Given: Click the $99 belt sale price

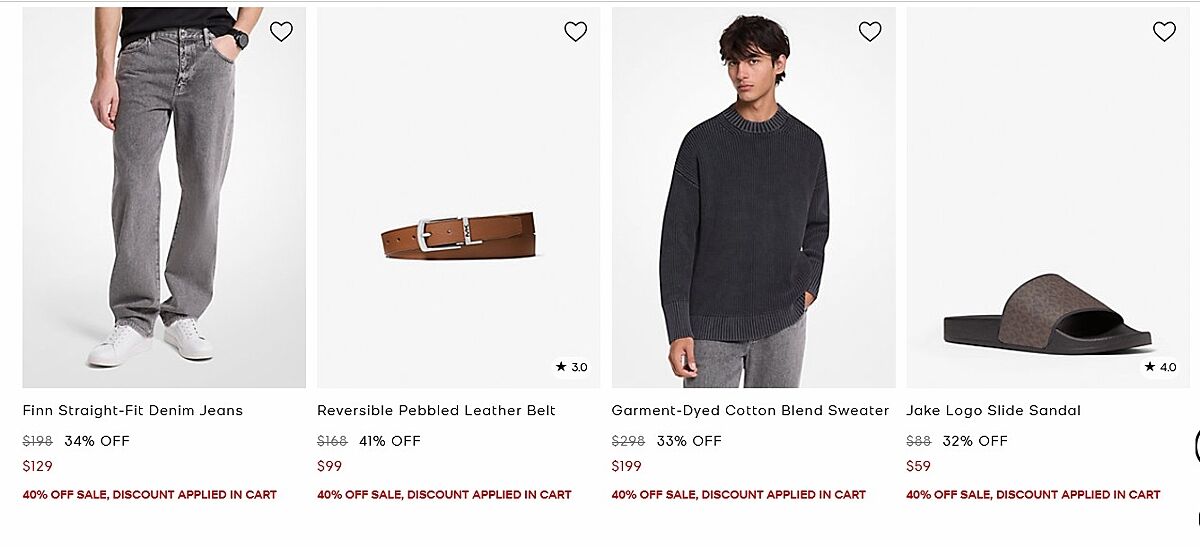Looking at the screenshot, I should coord(330,466).
